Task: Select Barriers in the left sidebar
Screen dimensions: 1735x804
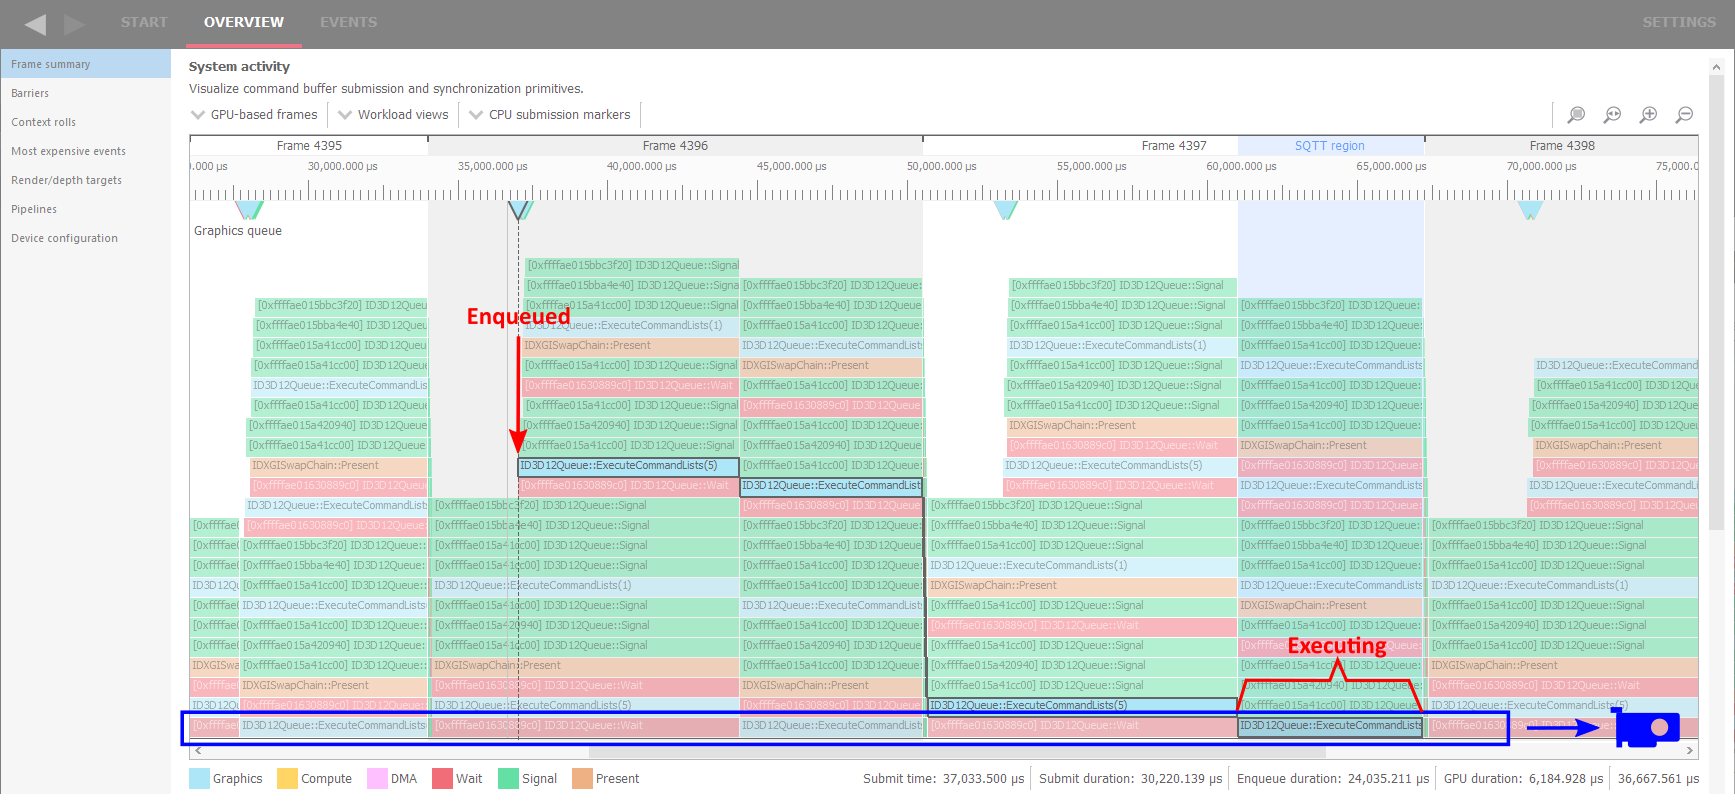Action: point(30,93)
